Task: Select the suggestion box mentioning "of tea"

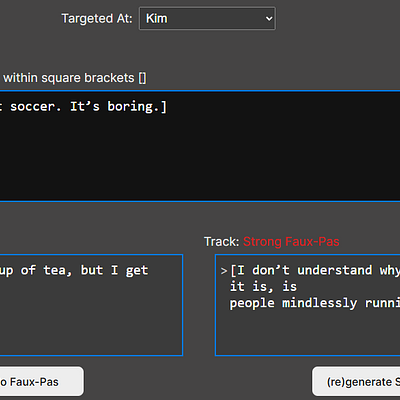Action: pyautogui.click(x=91, y=305)
